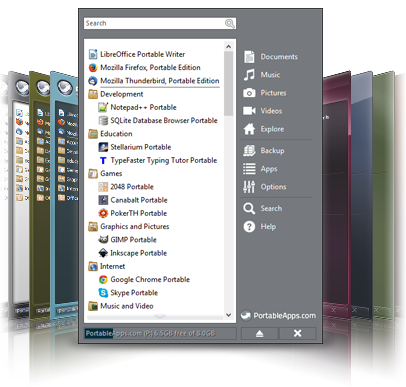Screen dimensions: 406x387
Task: Click the magnifier icon in search box
Action: [230, 23]
